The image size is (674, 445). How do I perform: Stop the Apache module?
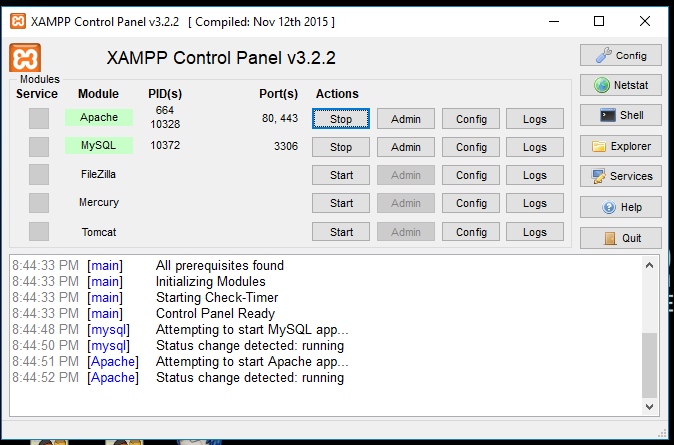(x=341, y=119)
